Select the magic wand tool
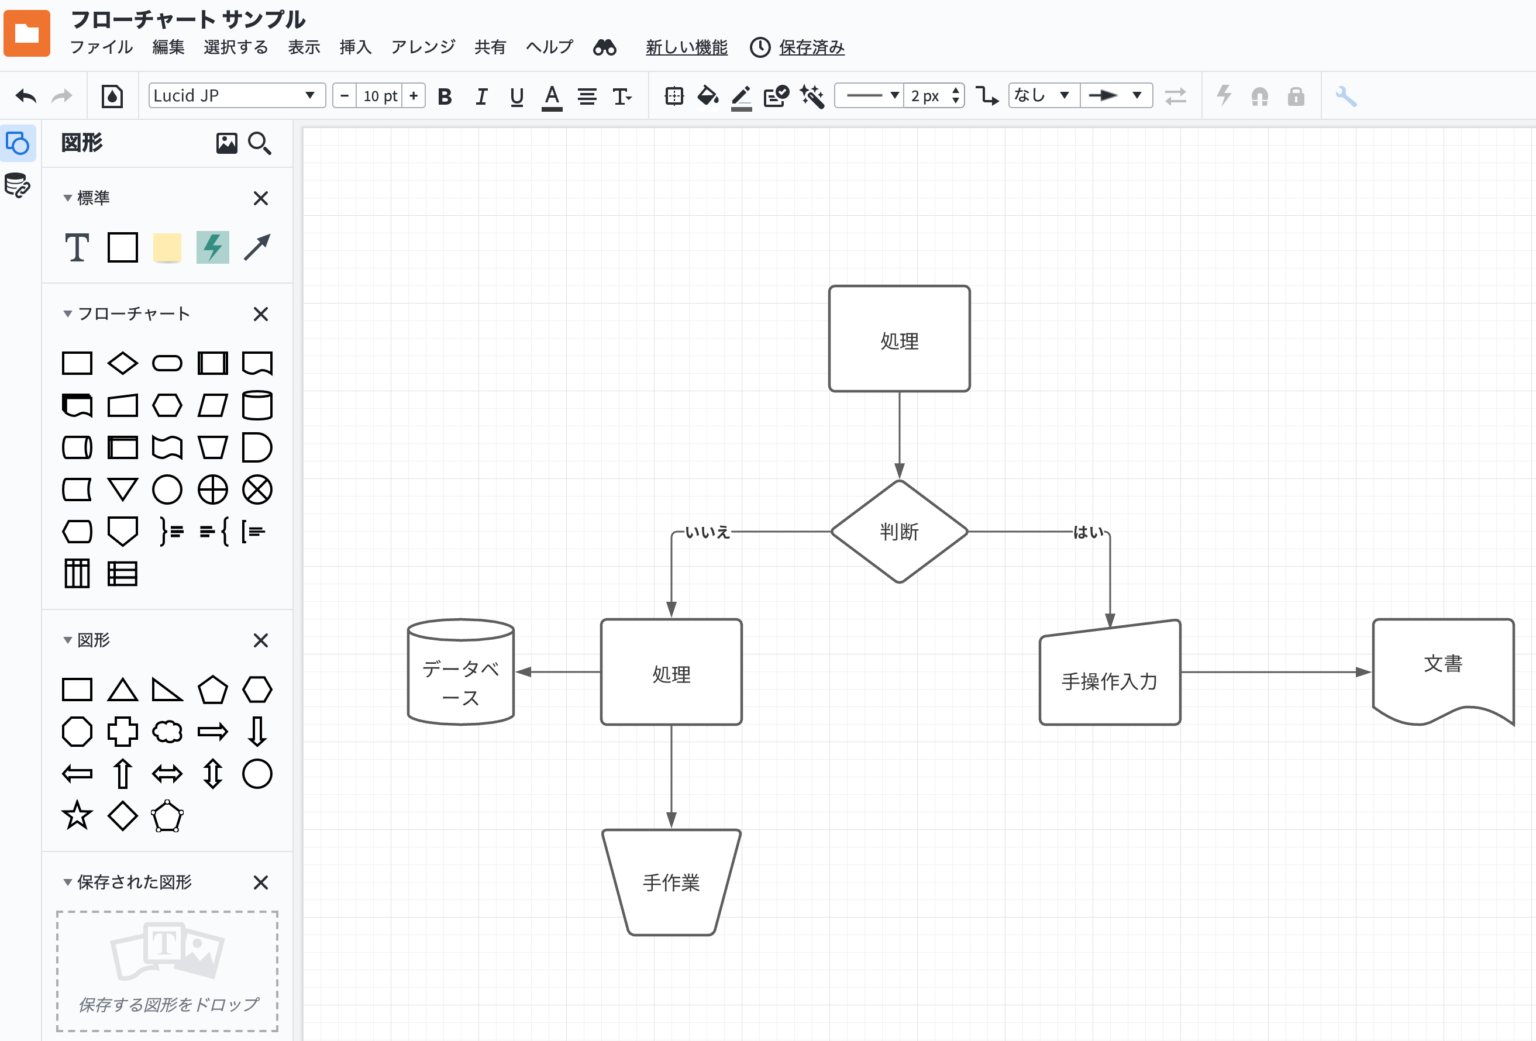This screenshot has width=1536, height=1041. coord(812,96)
